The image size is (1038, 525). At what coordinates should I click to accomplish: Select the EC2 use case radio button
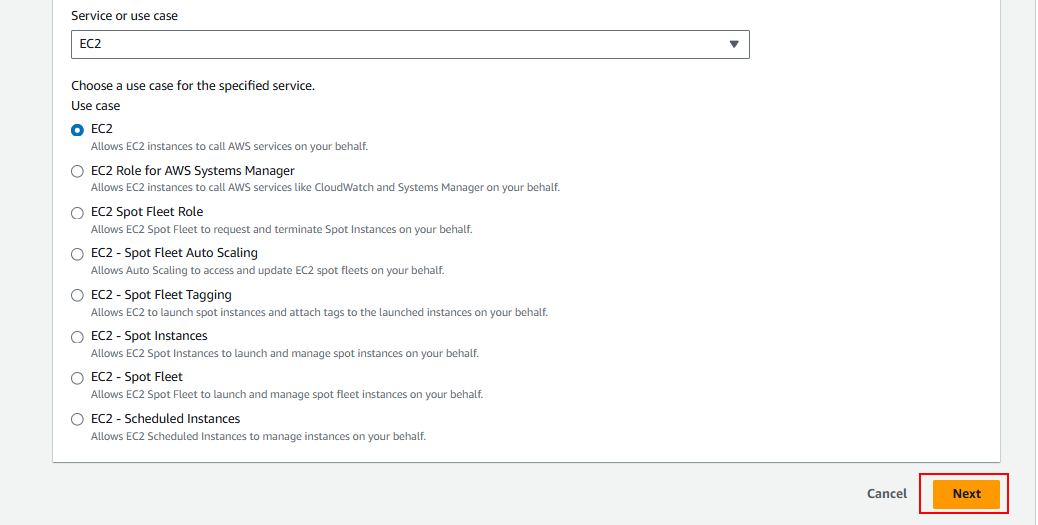pyautogui.click(x=77, y=130)
